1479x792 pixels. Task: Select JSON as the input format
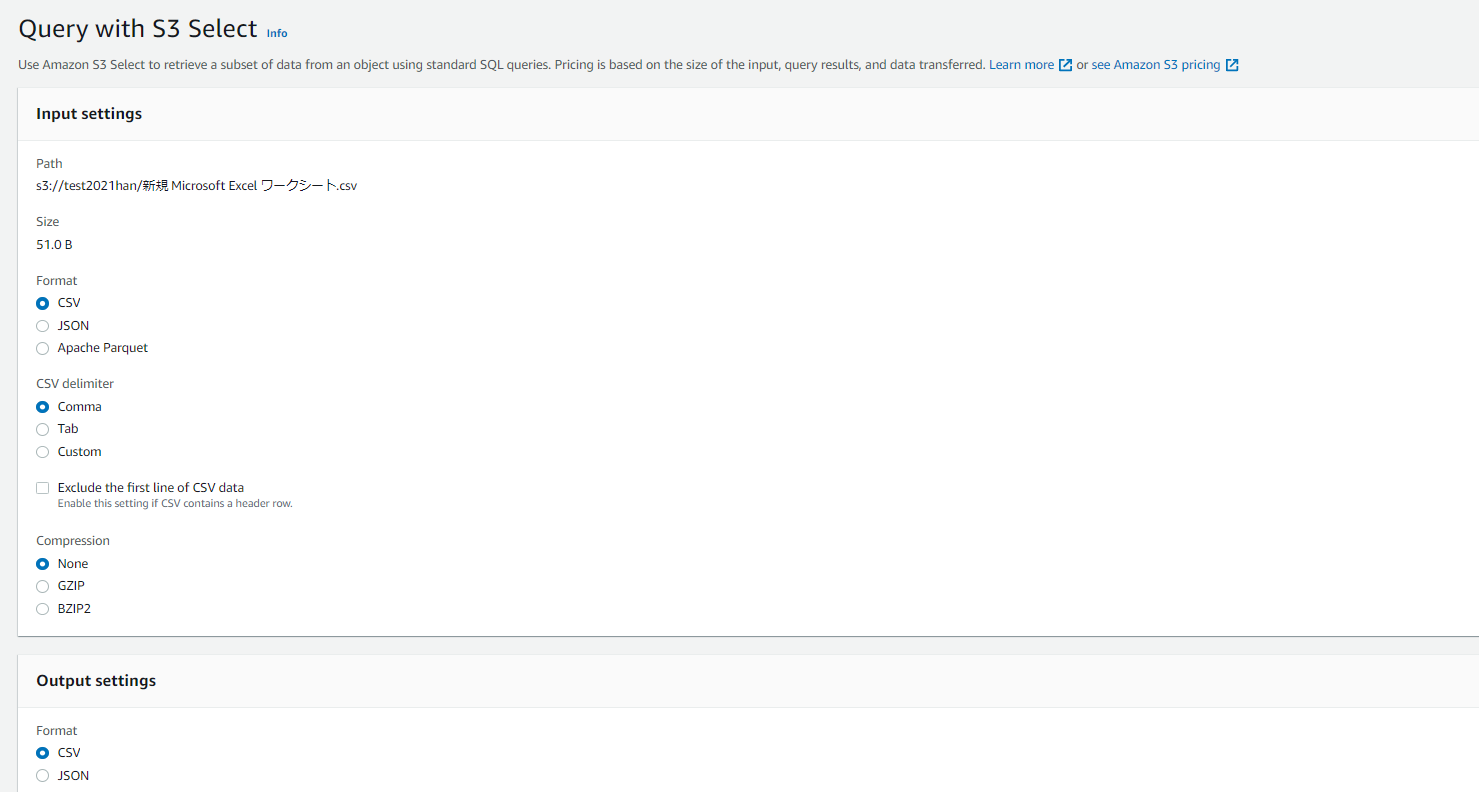[x=42, y=325]
